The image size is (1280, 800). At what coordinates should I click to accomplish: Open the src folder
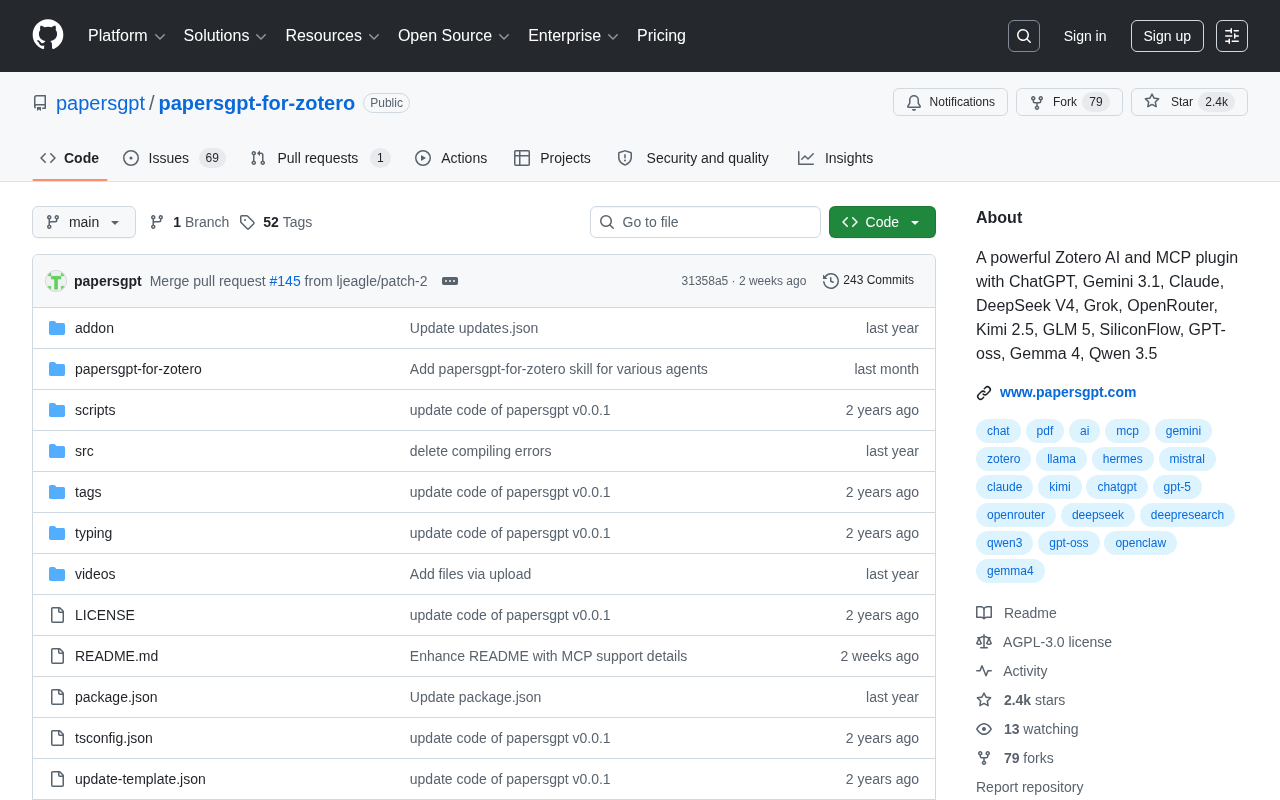point(84,451)
